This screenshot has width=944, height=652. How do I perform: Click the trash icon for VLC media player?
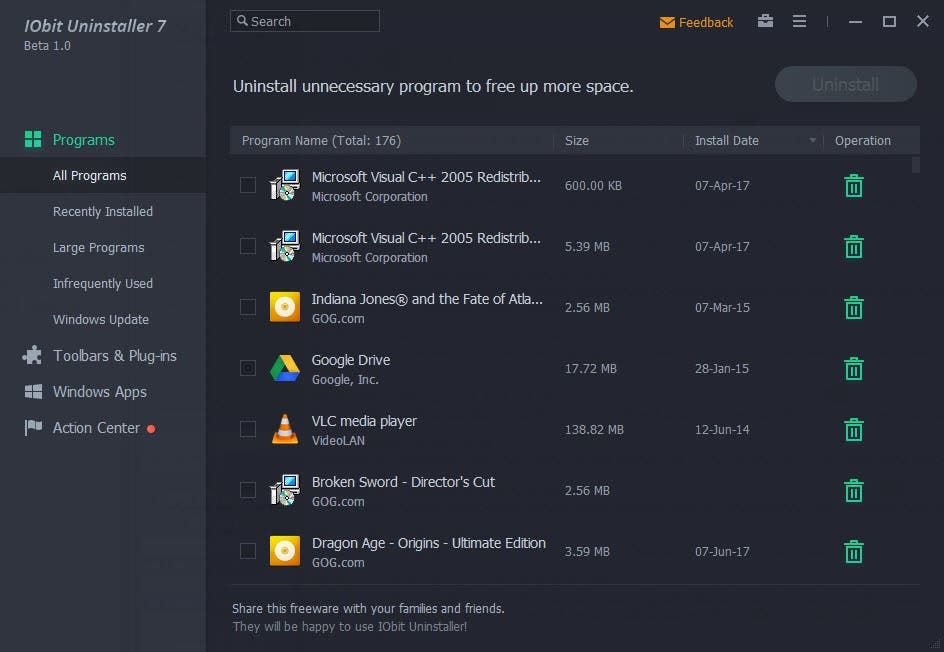point(853,429)
